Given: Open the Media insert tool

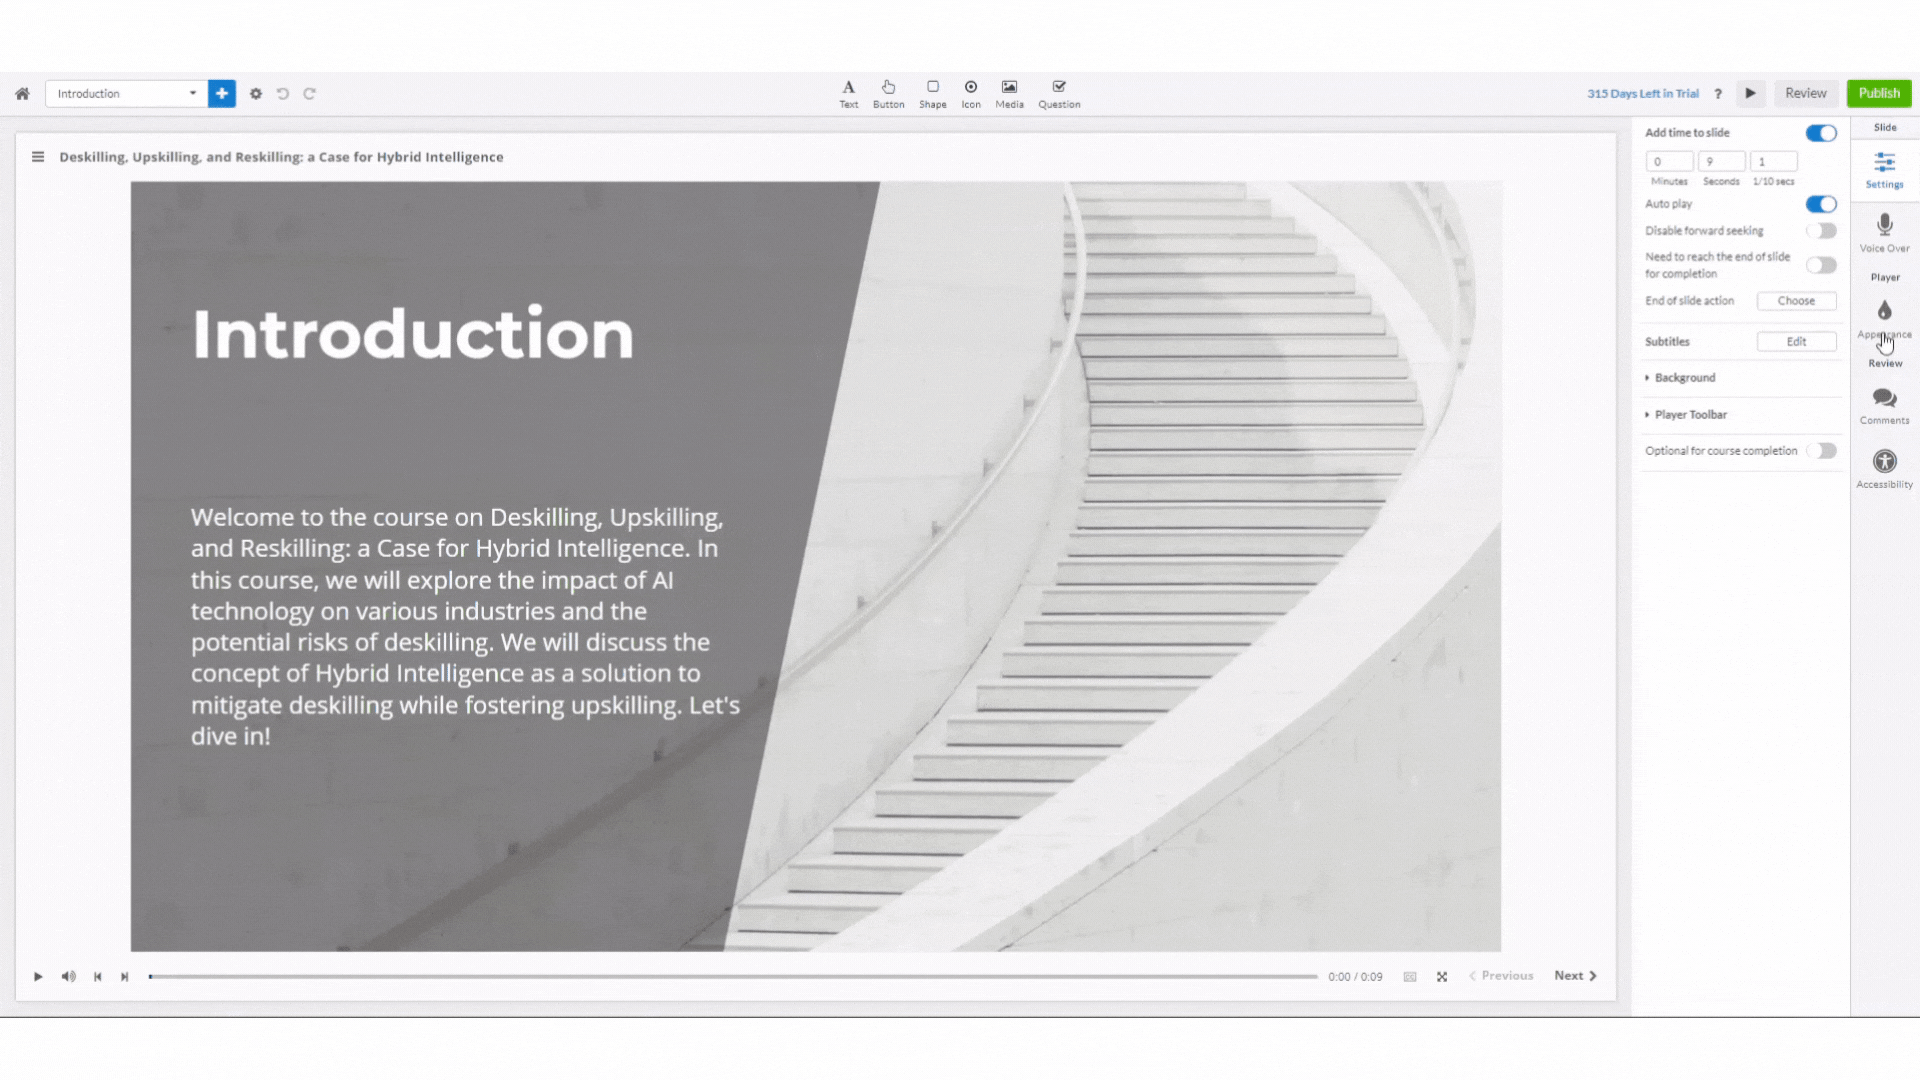Looking at the screenshot, I should tap(1009, 93).
